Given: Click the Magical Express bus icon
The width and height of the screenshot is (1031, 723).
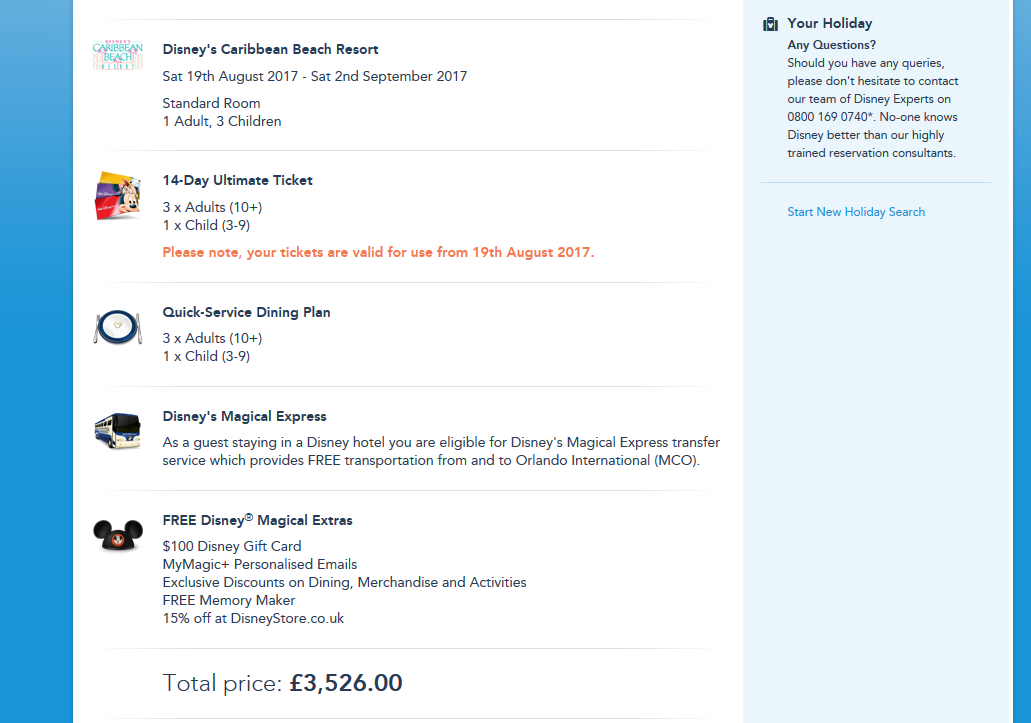Looking at the screenshot, I should click(118, 430).
